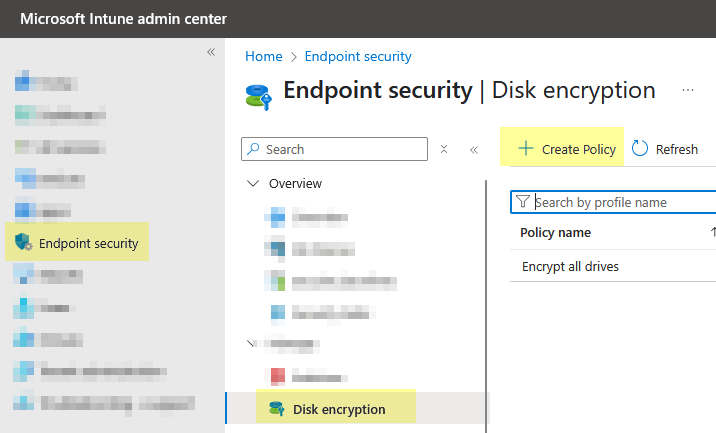Collapse the Overview section chevron
Image resolution: width=716 pixels, height=433 pixels.
tap(253, 183)
